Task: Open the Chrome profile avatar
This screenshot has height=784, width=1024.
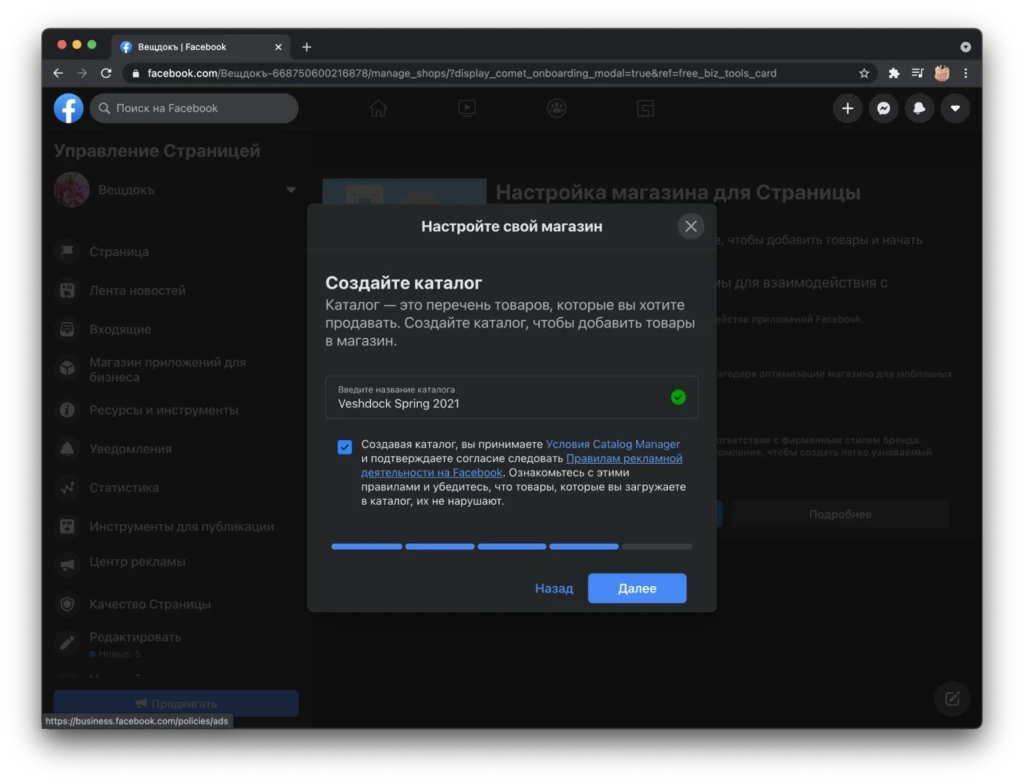Action: [942, 73]
